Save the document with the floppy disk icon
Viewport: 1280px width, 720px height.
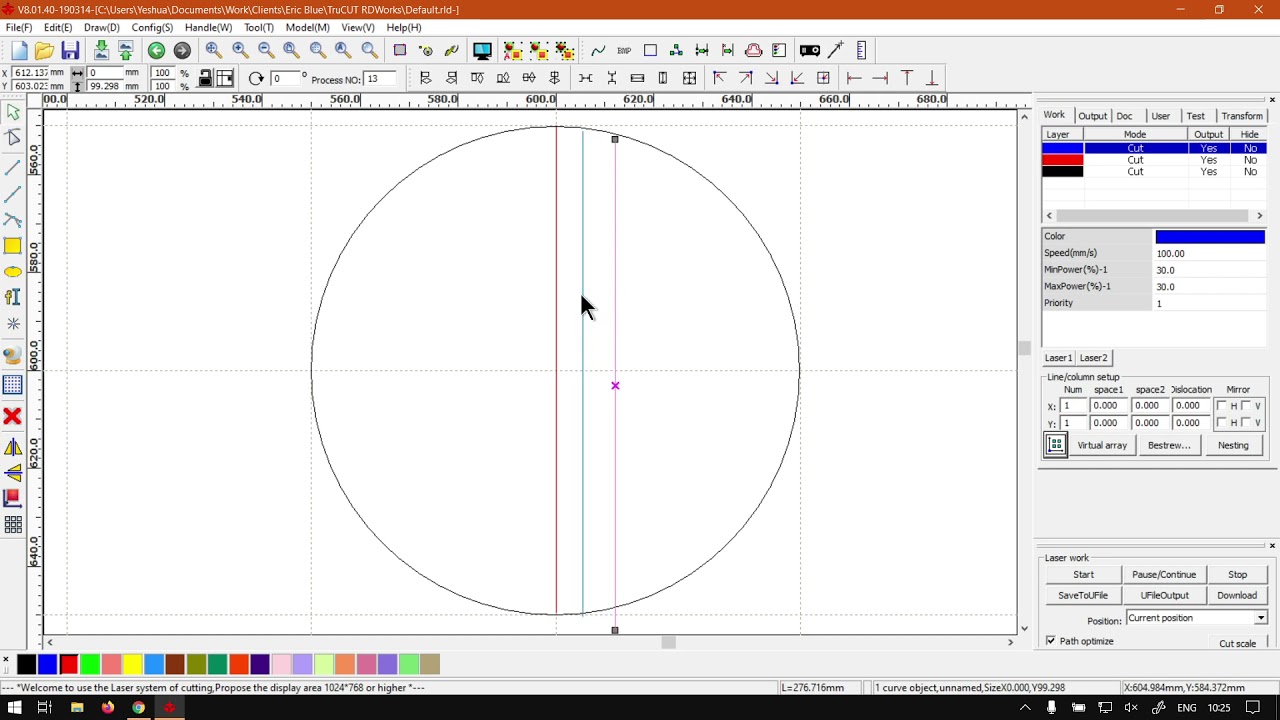70,51
